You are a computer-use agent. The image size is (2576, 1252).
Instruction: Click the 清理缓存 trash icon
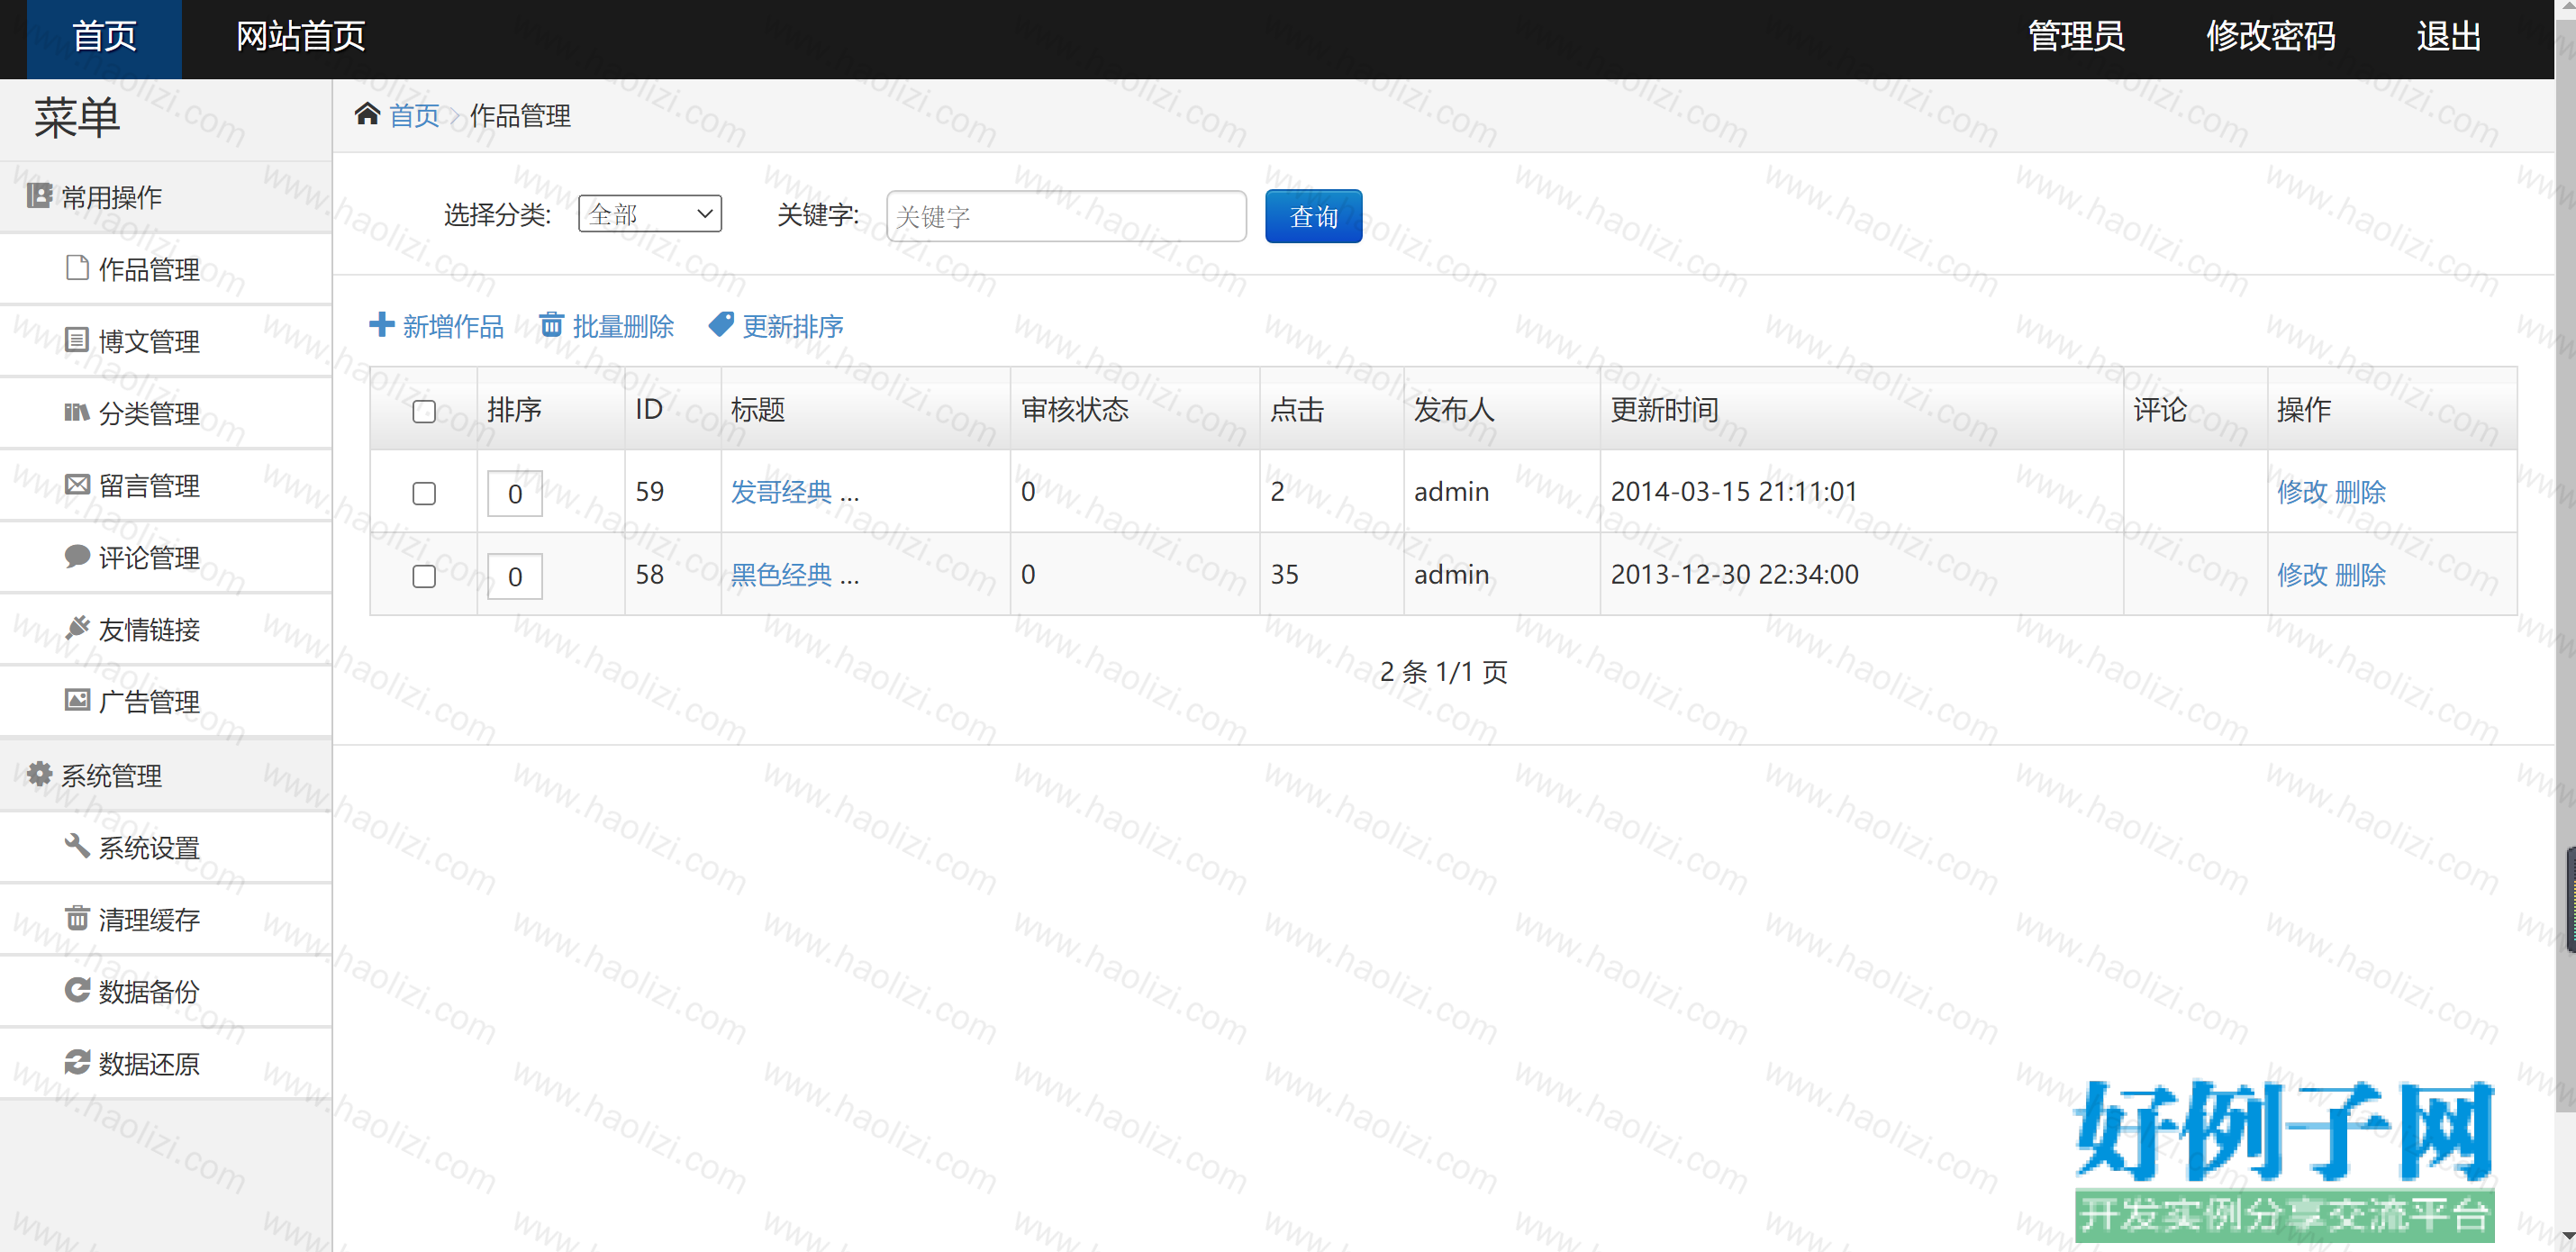pyautogui.click(x=77, y=918)
